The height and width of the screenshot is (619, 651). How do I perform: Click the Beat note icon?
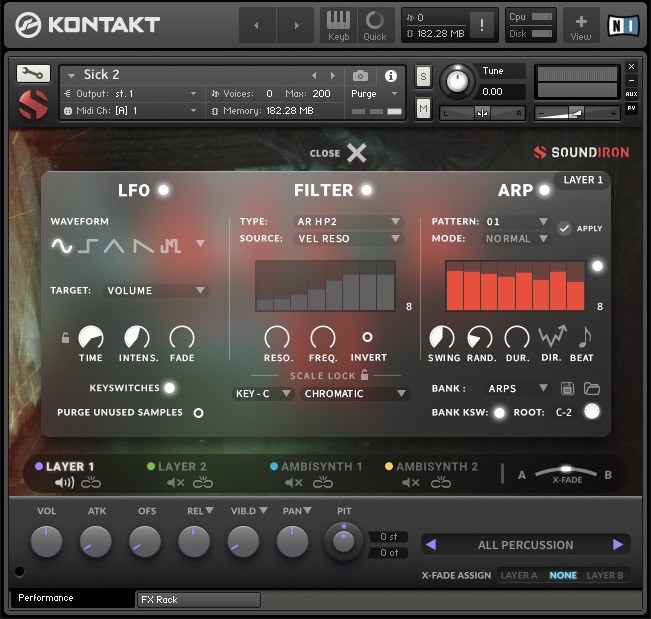click(x=583, y=338)
